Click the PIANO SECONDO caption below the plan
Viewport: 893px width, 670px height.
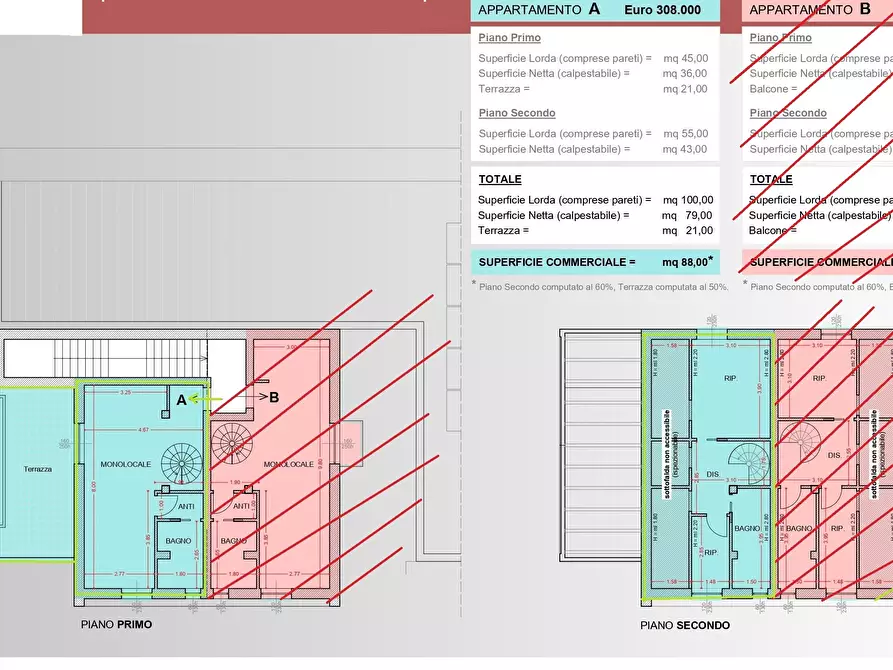(685, 625)
